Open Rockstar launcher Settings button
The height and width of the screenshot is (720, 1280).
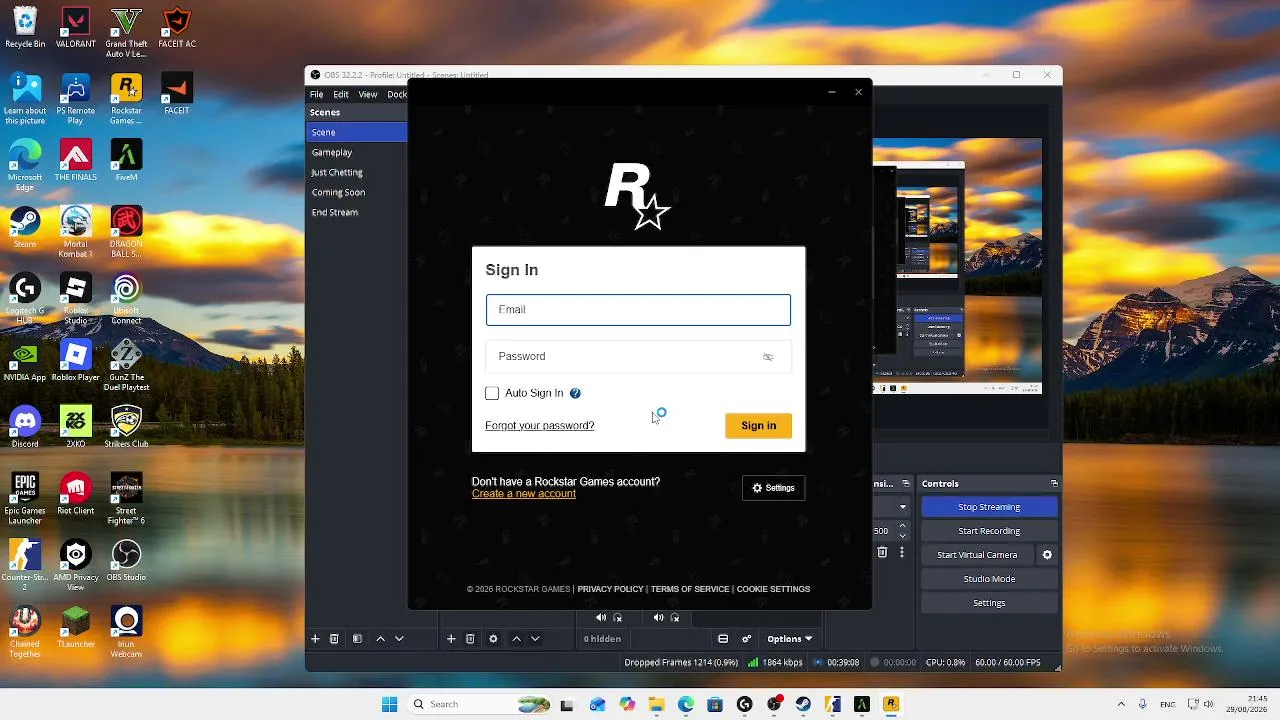773,488
